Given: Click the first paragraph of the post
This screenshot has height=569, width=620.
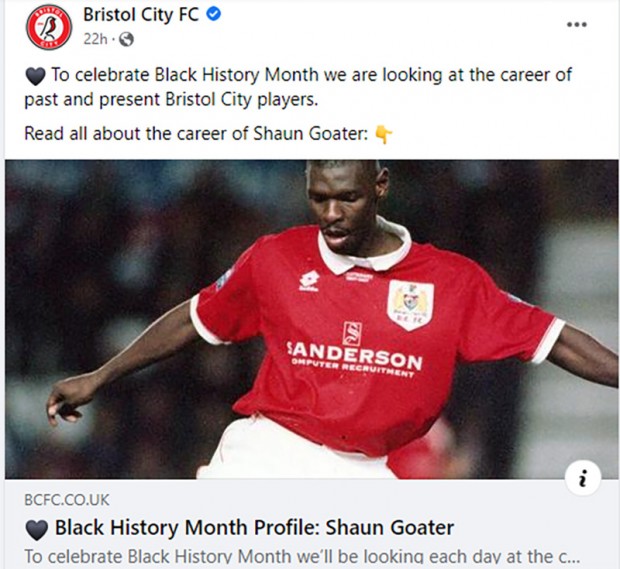Looking at the screenshot, I should tap(298, 87).
